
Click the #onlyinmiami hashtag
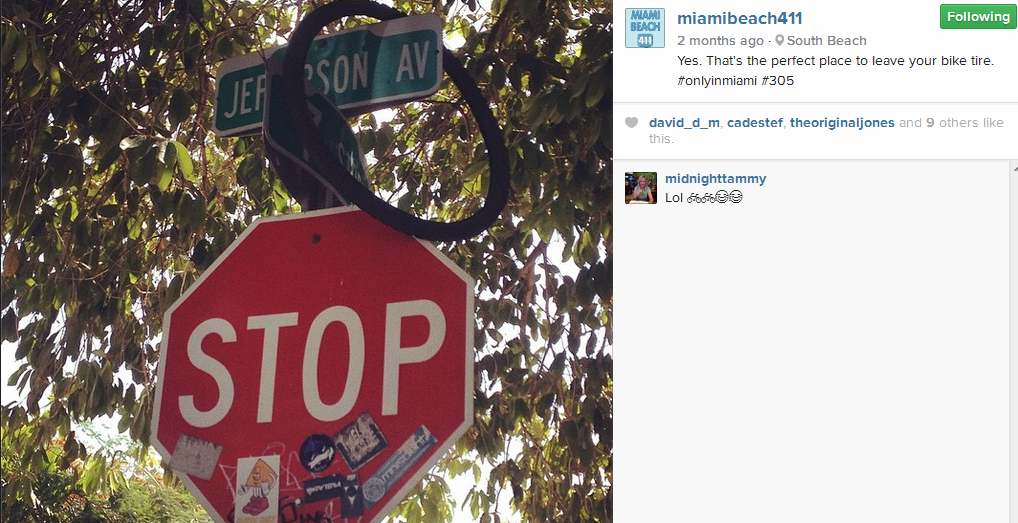[x=717, y=81]
